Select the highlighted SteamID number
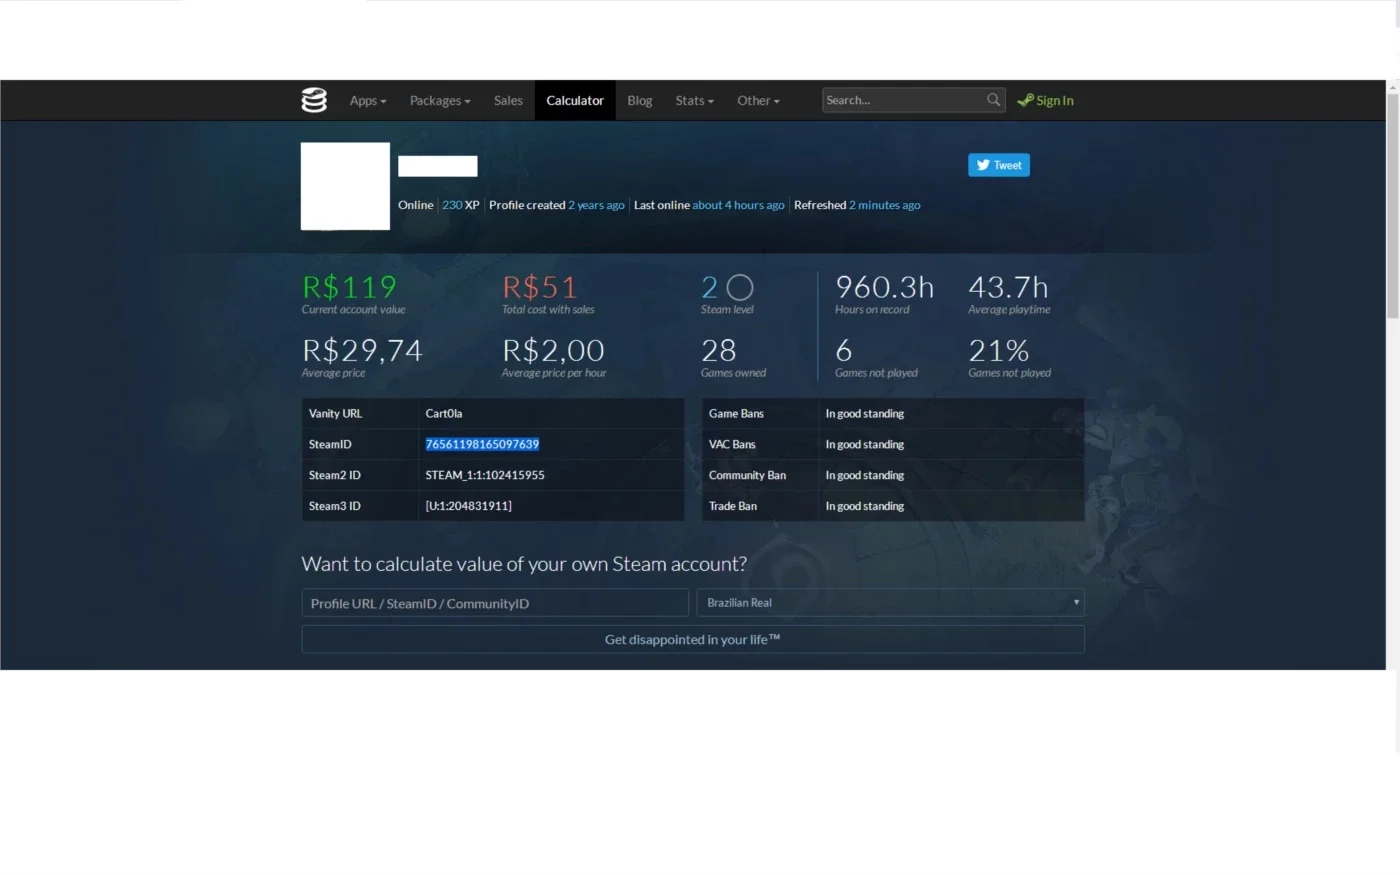 [x=482, y=444]
